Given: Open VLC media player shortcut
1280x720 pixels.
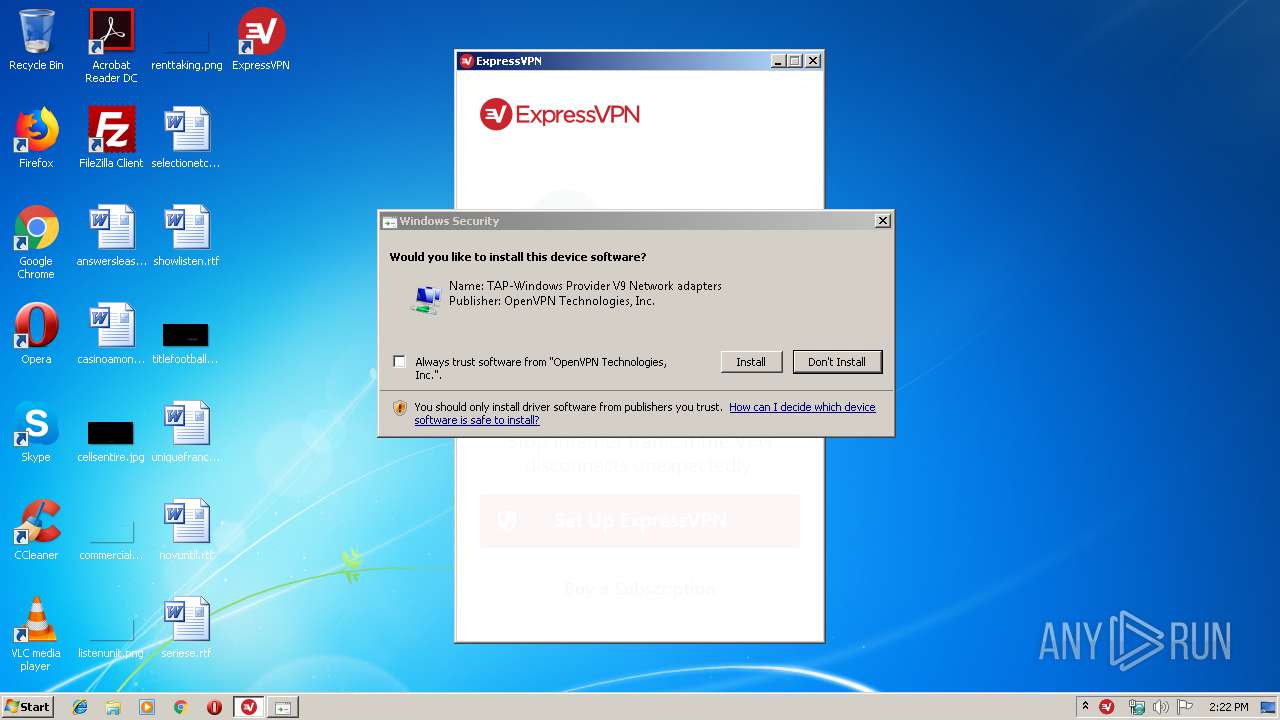Looking at the screenshot, I should coord(36,634).
